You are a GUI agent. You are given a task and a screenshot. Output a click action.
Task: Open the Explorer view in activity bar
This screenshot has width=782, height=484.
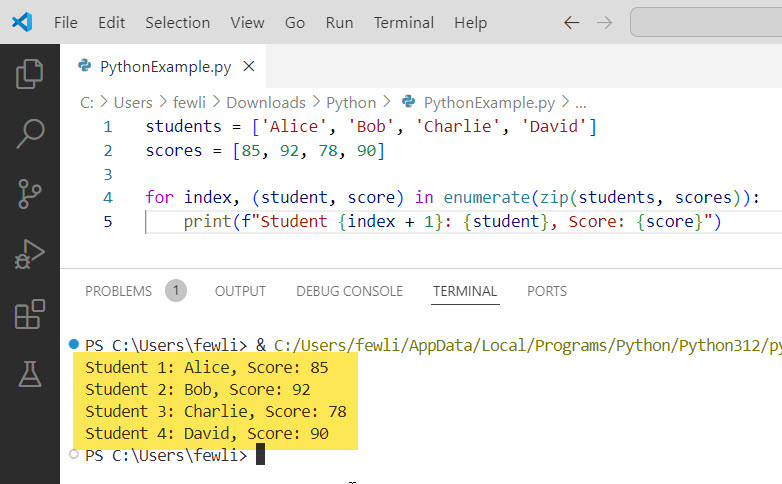29,74
